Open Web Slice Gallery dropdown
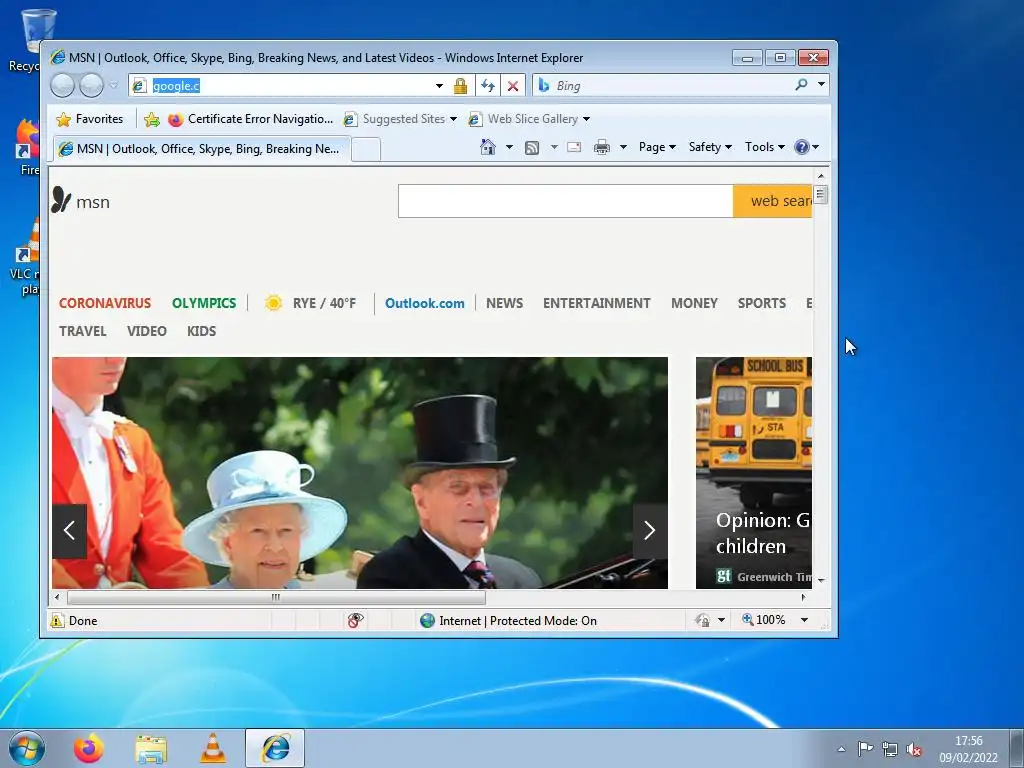Viewport: 1024px width, 768px height. [x=529, y=119]
